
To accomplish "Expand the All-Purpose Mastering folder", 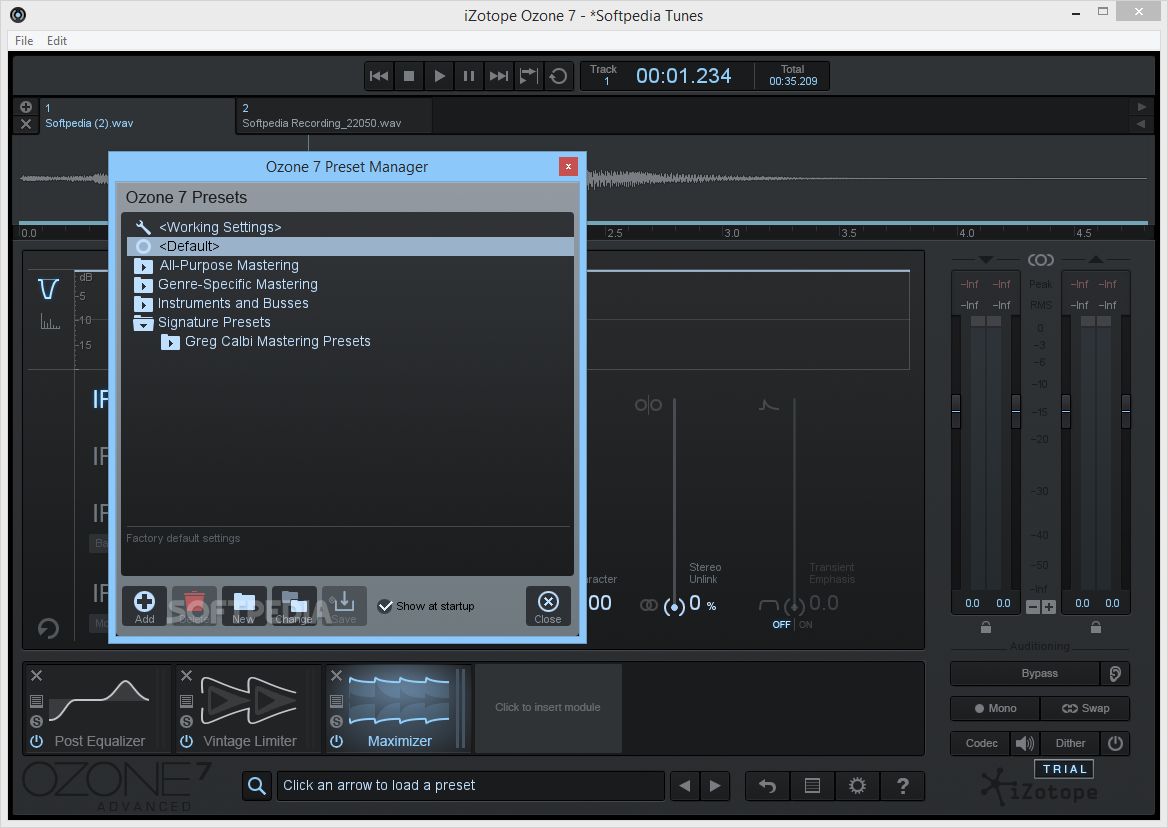I will [x=143, y=266].
